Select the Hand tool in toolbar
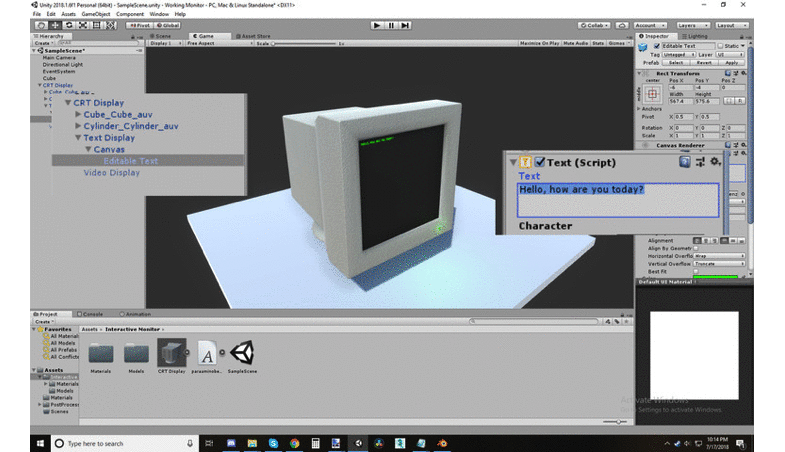The image size is (785, 452). tap(41, 25)
